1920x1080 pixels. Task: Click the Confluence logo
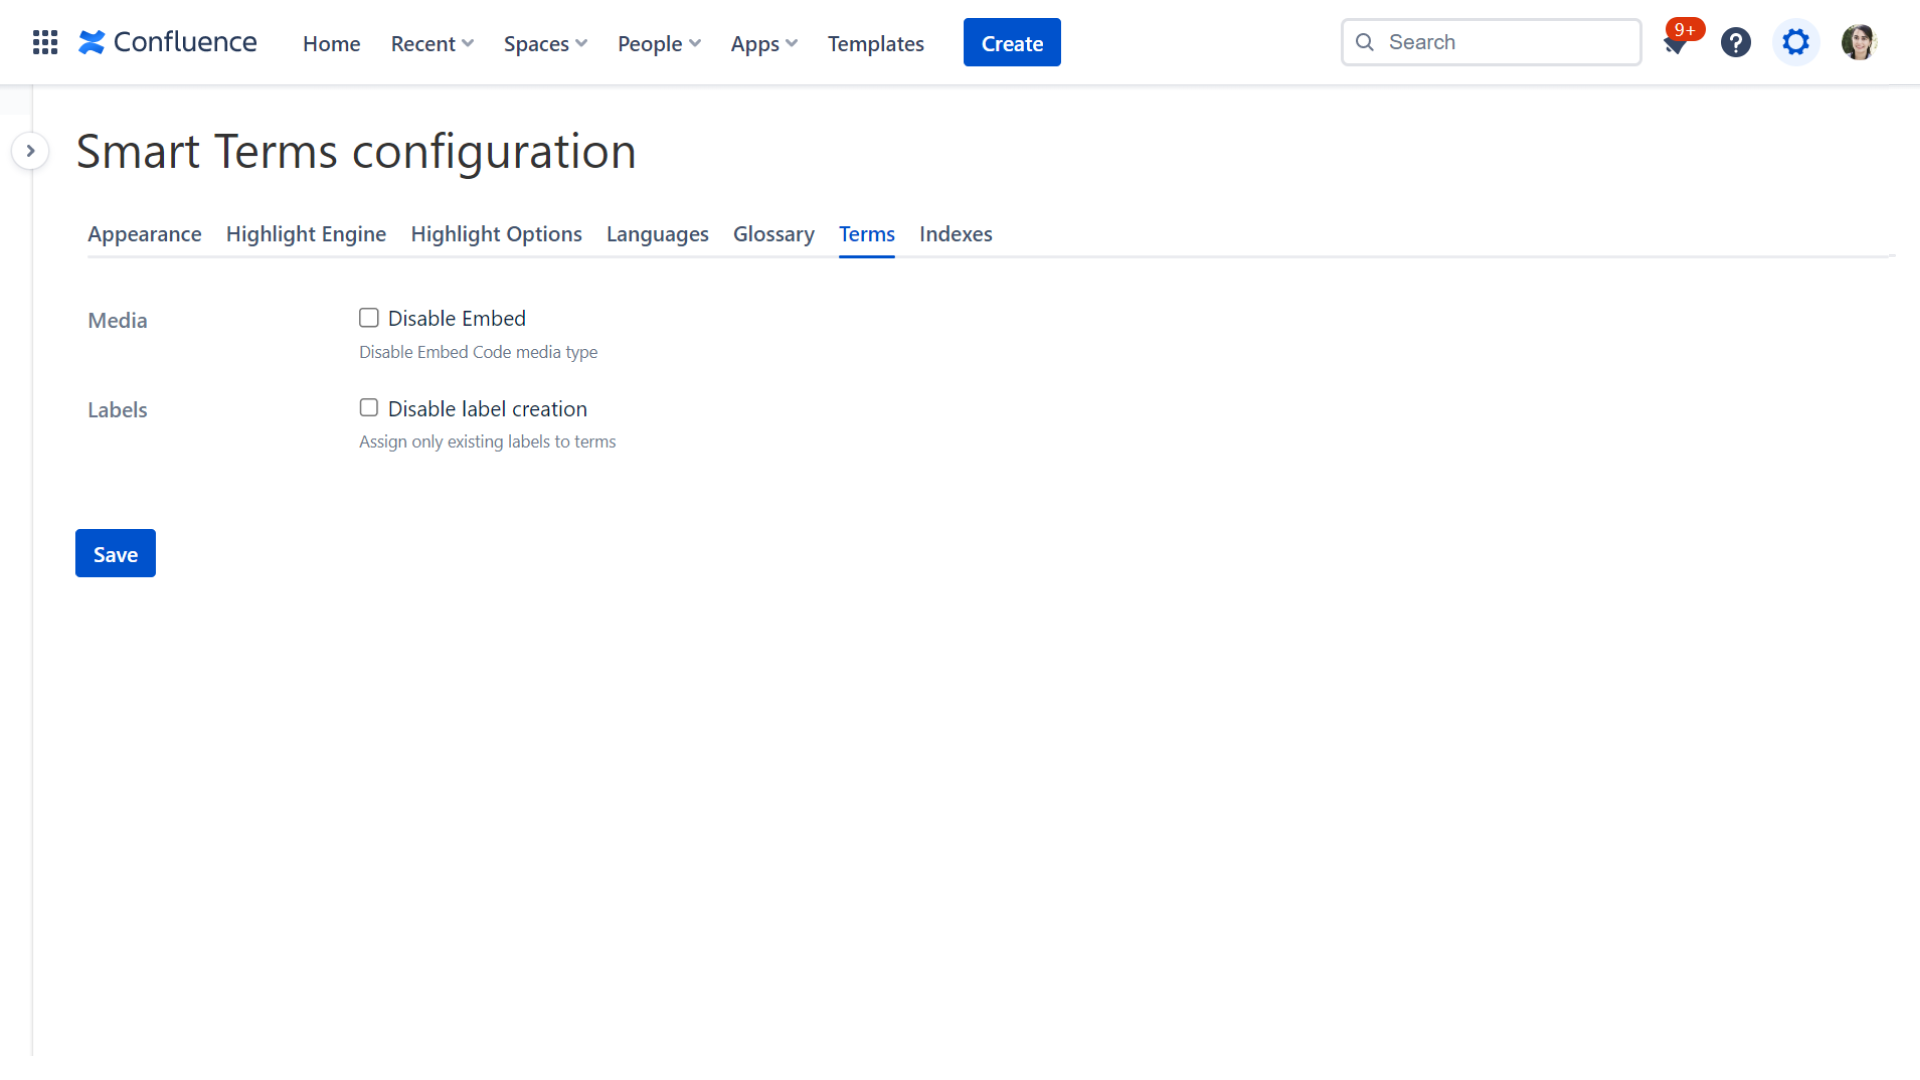click(x=166, y=42)
